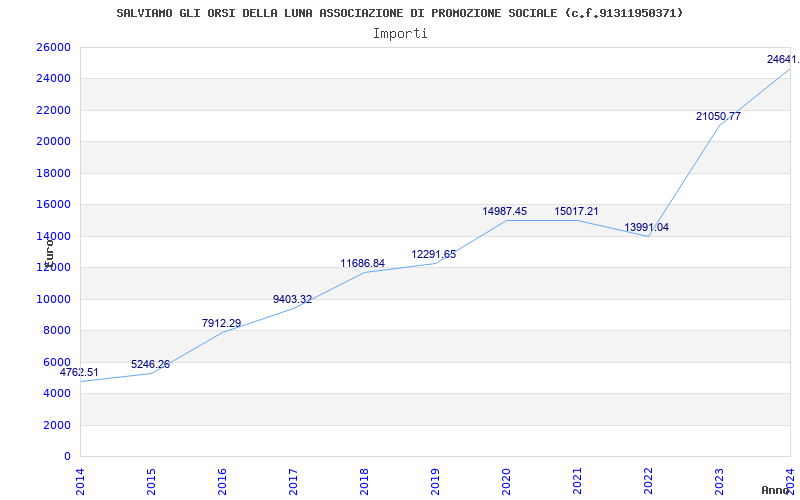Click the 6000 y-axis tick label

point(56,362)
